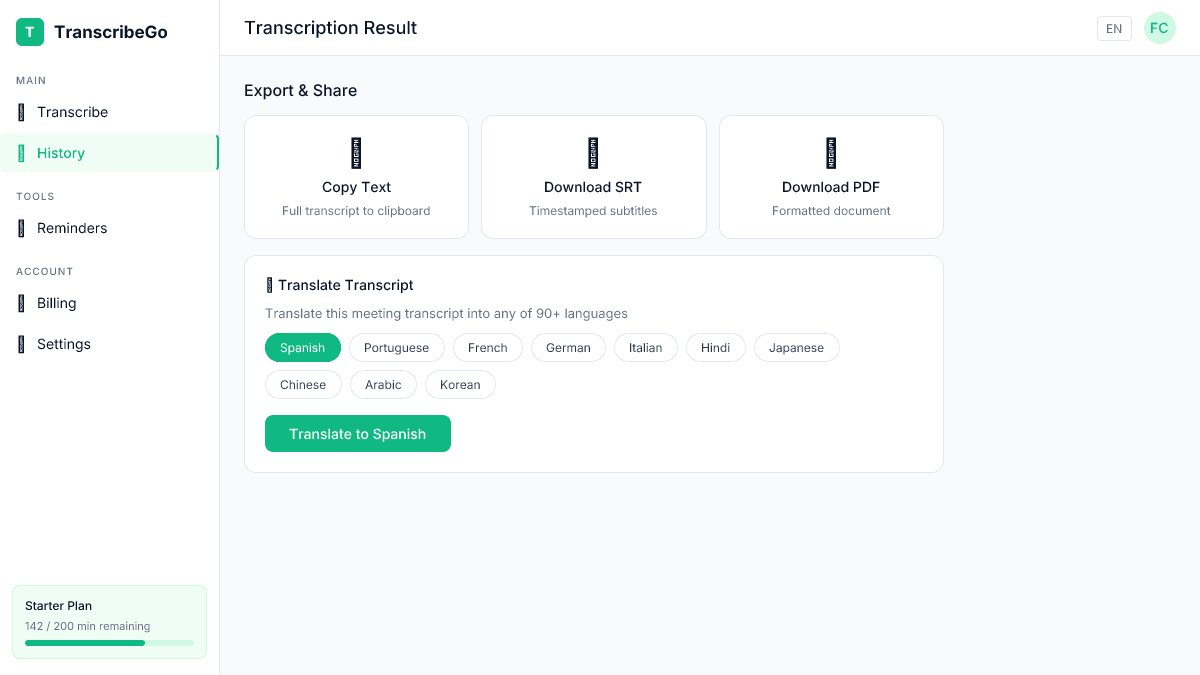Select the Transcribe icon in the sidebar

point(22,112)
